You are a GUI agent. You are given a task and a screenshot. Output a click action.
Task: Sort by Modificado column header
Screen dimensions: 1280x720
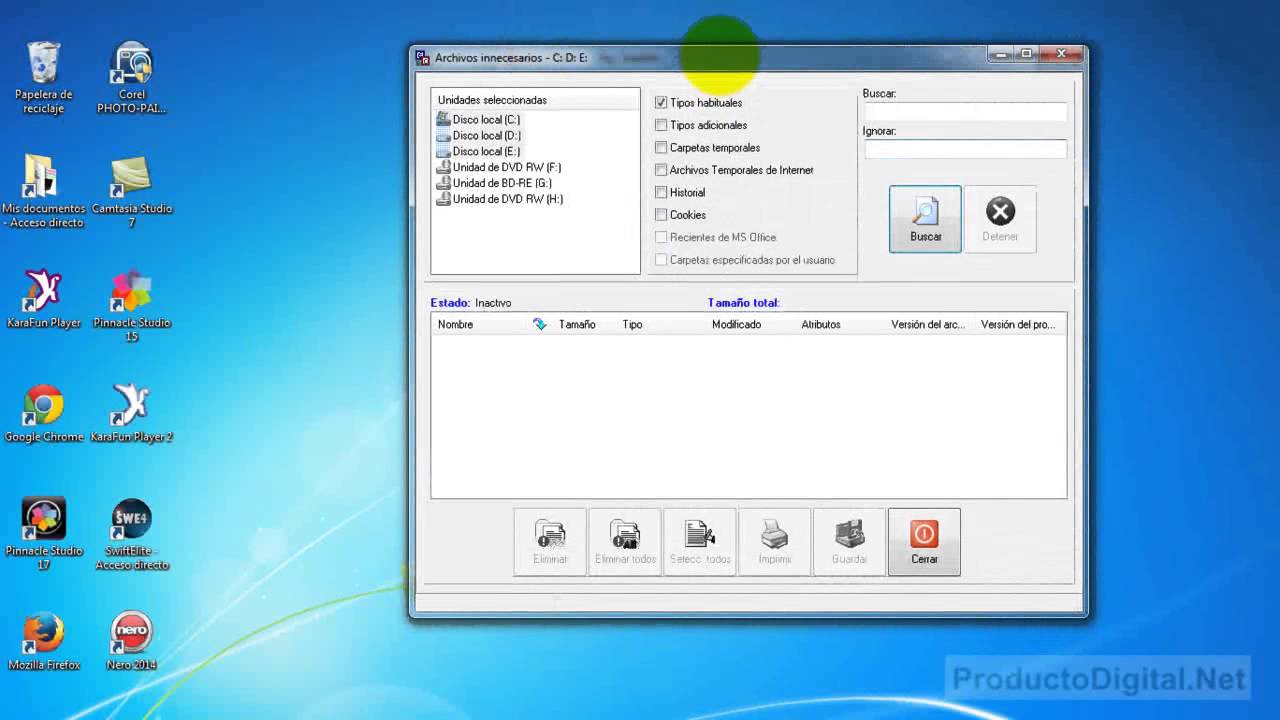(750, 324)
